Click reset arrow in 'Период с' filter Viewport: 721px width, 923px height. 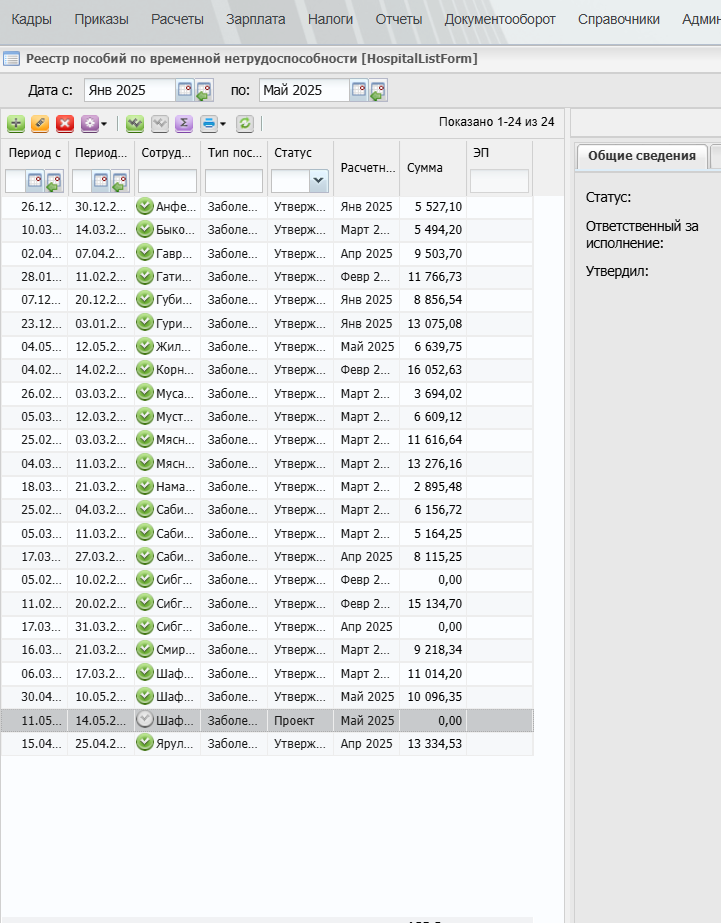click(54, 181)
